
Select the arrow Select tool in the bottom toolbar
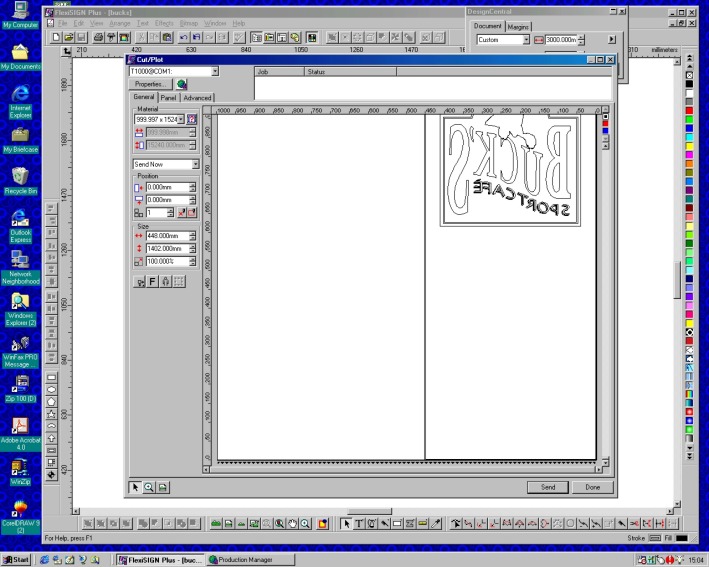pyautogui.click(x=346, y=524)
